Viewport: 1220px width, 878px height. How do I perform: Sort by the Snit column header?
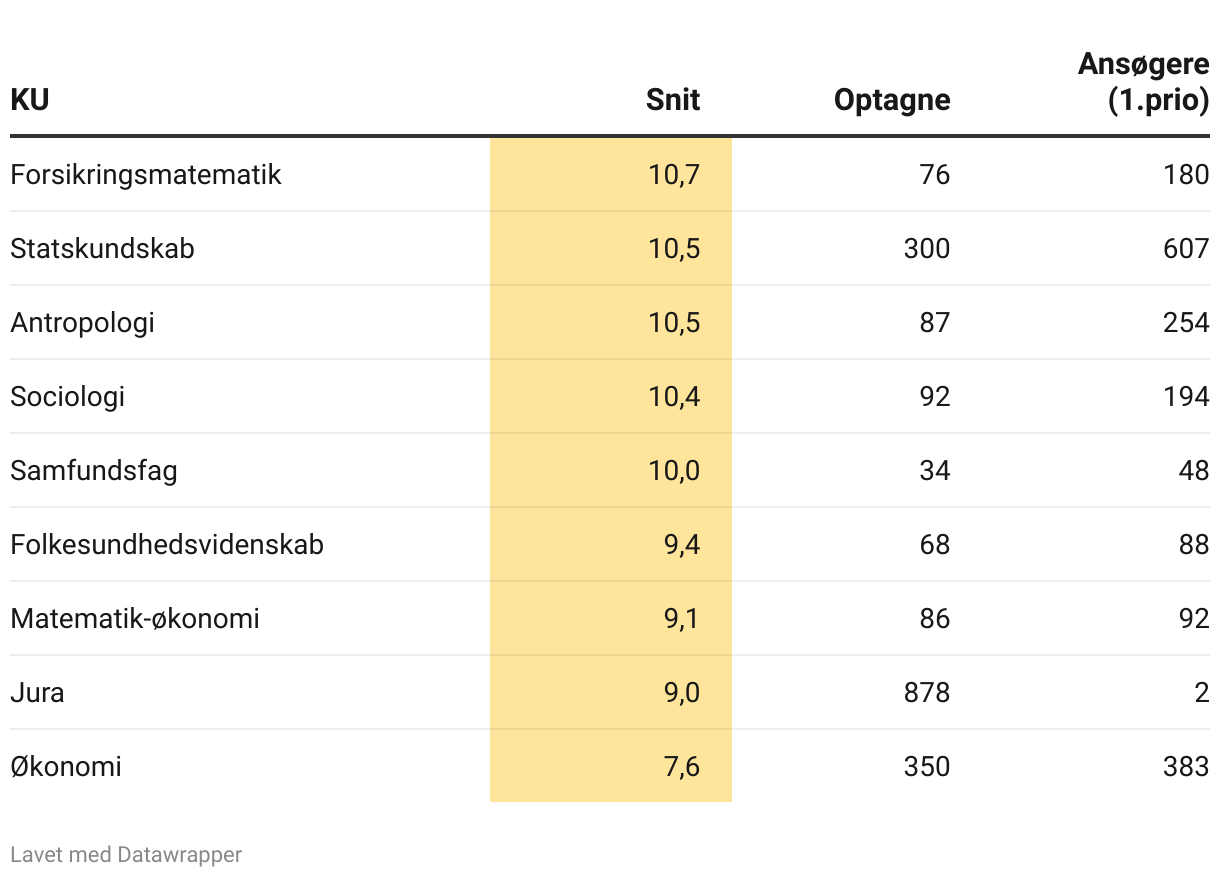673,100
